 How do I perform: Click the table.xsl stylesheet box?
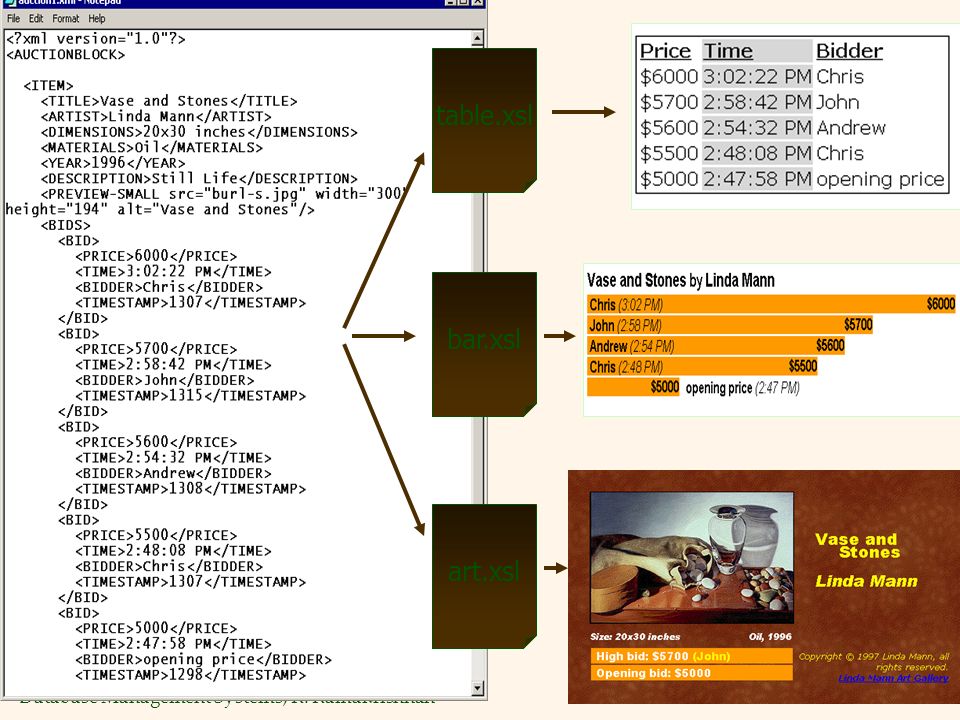coord(484,121)
